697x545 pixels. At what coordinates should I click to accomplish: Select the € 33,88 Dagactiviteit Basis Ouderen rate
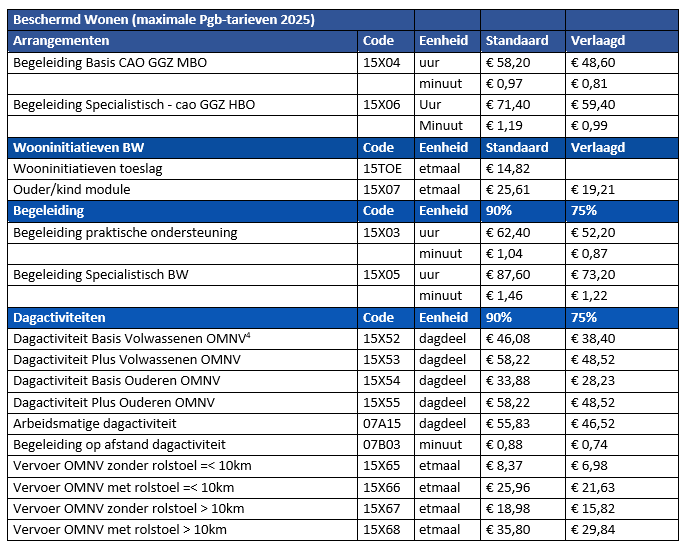508,381
